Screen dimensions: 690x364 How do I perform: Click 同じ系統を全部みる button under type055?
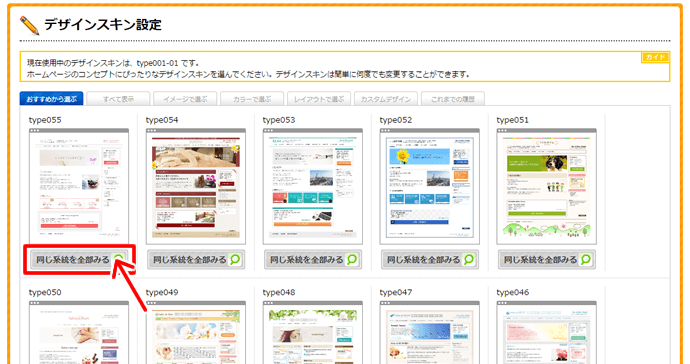coord(79,260)
